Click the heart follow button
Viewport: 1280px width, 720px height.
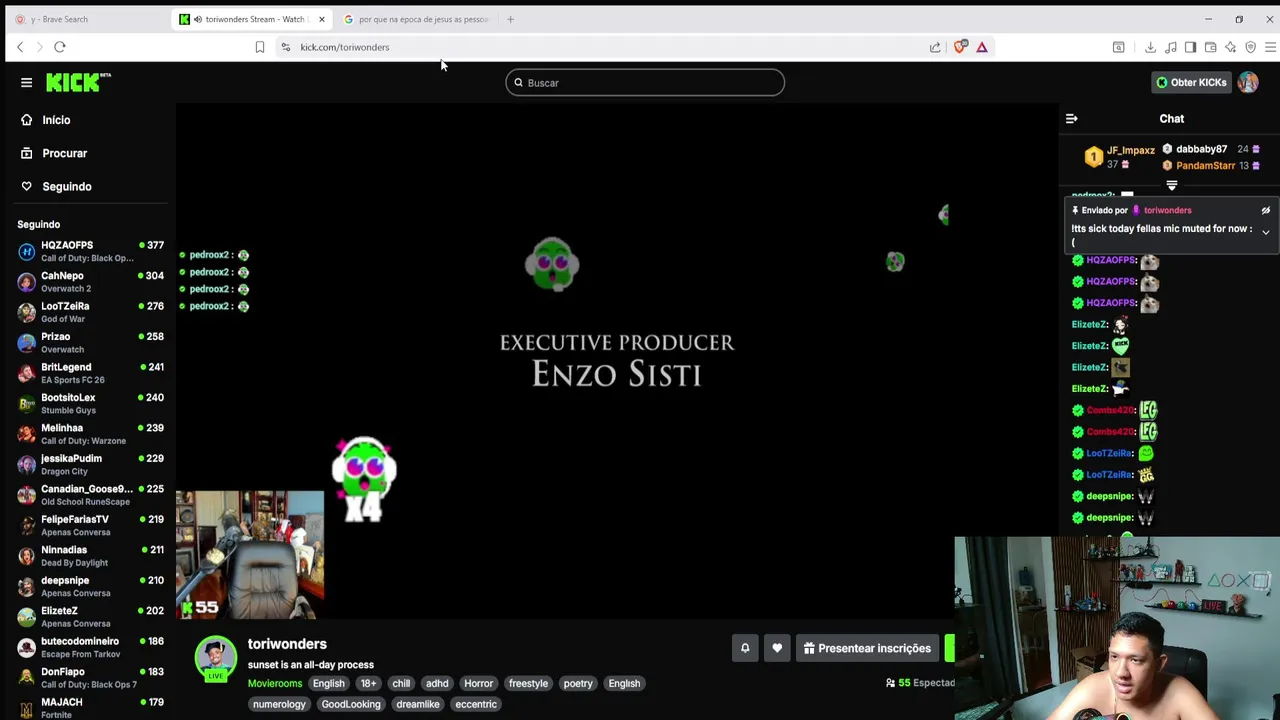[x=777, y=648]
